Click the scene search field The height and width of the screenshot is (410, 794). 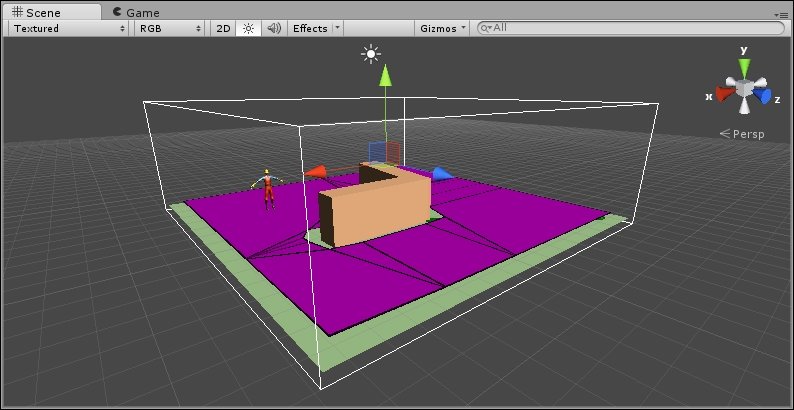click(x=630, y=28)
